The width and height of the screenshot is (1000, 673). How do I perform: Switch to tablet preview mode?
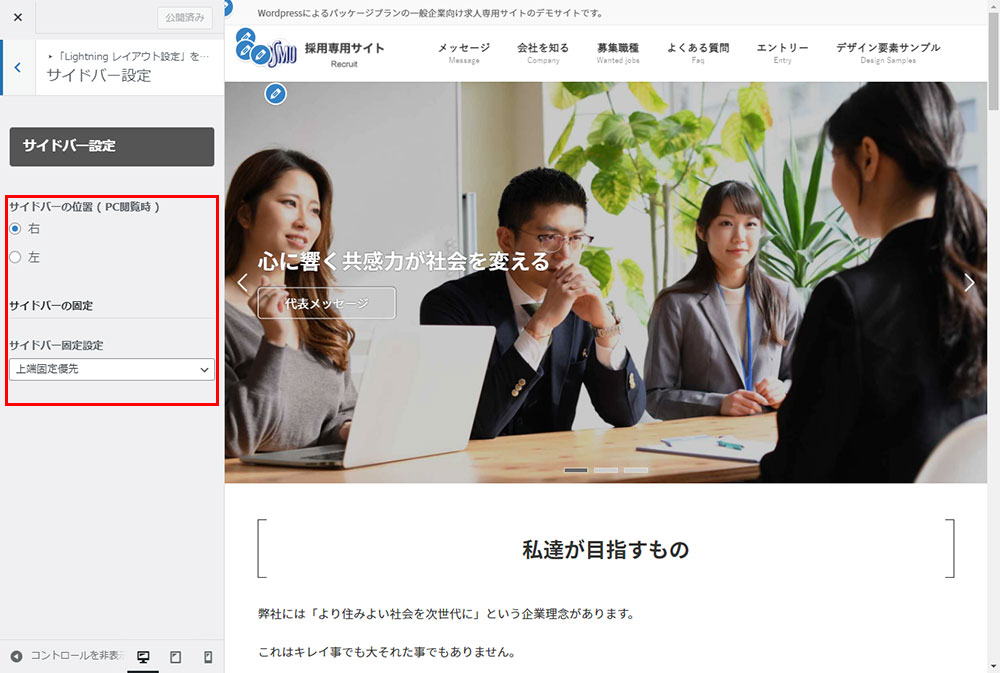(175, 657)
